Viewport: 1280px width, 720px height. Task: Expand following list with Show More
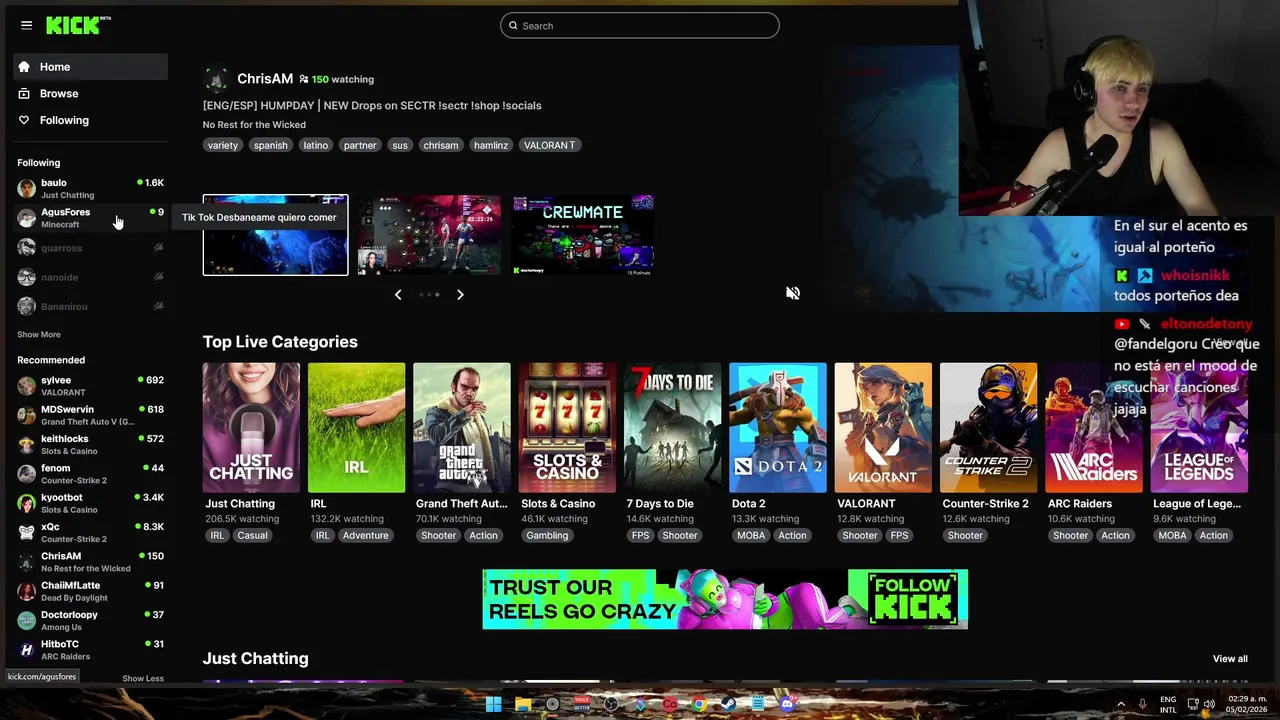pos(39,334)
